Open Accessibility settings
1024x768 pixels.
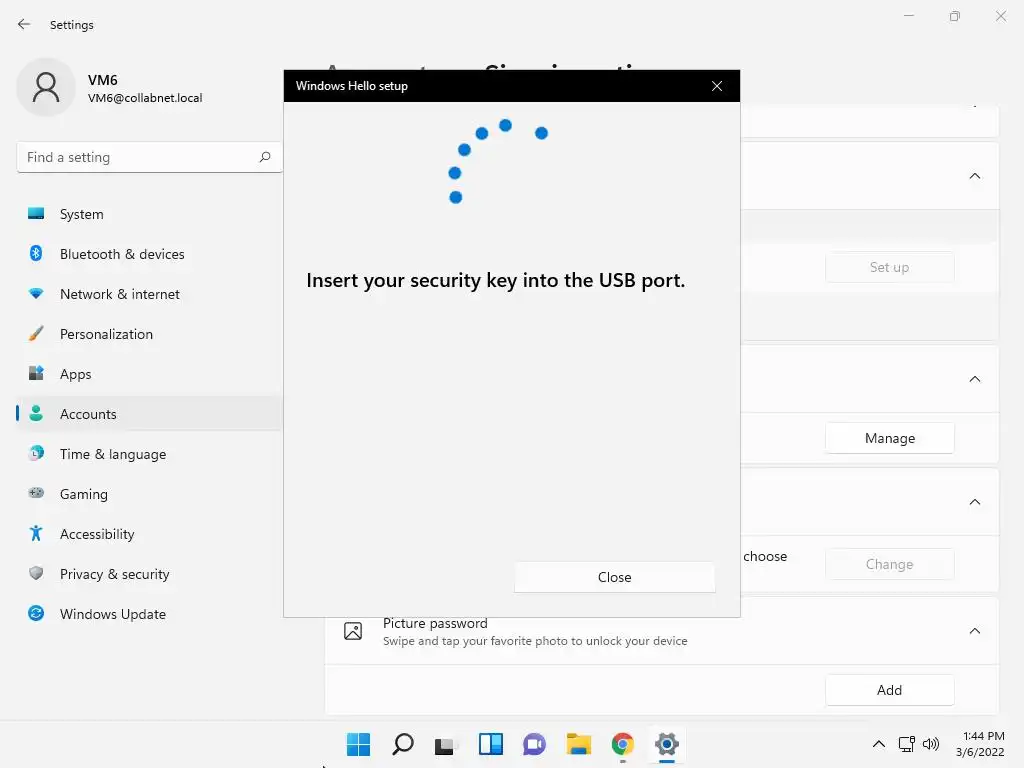[150, 534]
